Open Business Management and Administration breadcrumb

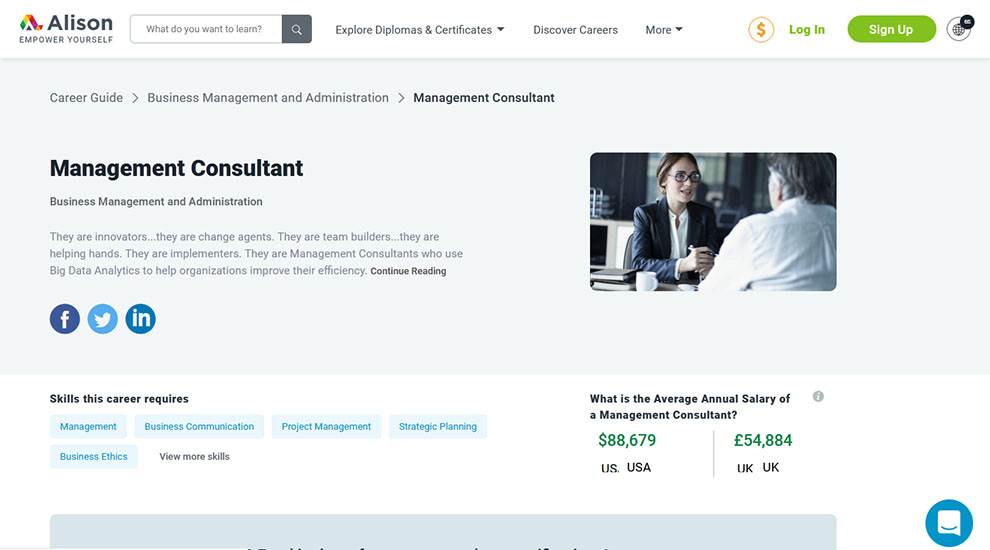268,98
